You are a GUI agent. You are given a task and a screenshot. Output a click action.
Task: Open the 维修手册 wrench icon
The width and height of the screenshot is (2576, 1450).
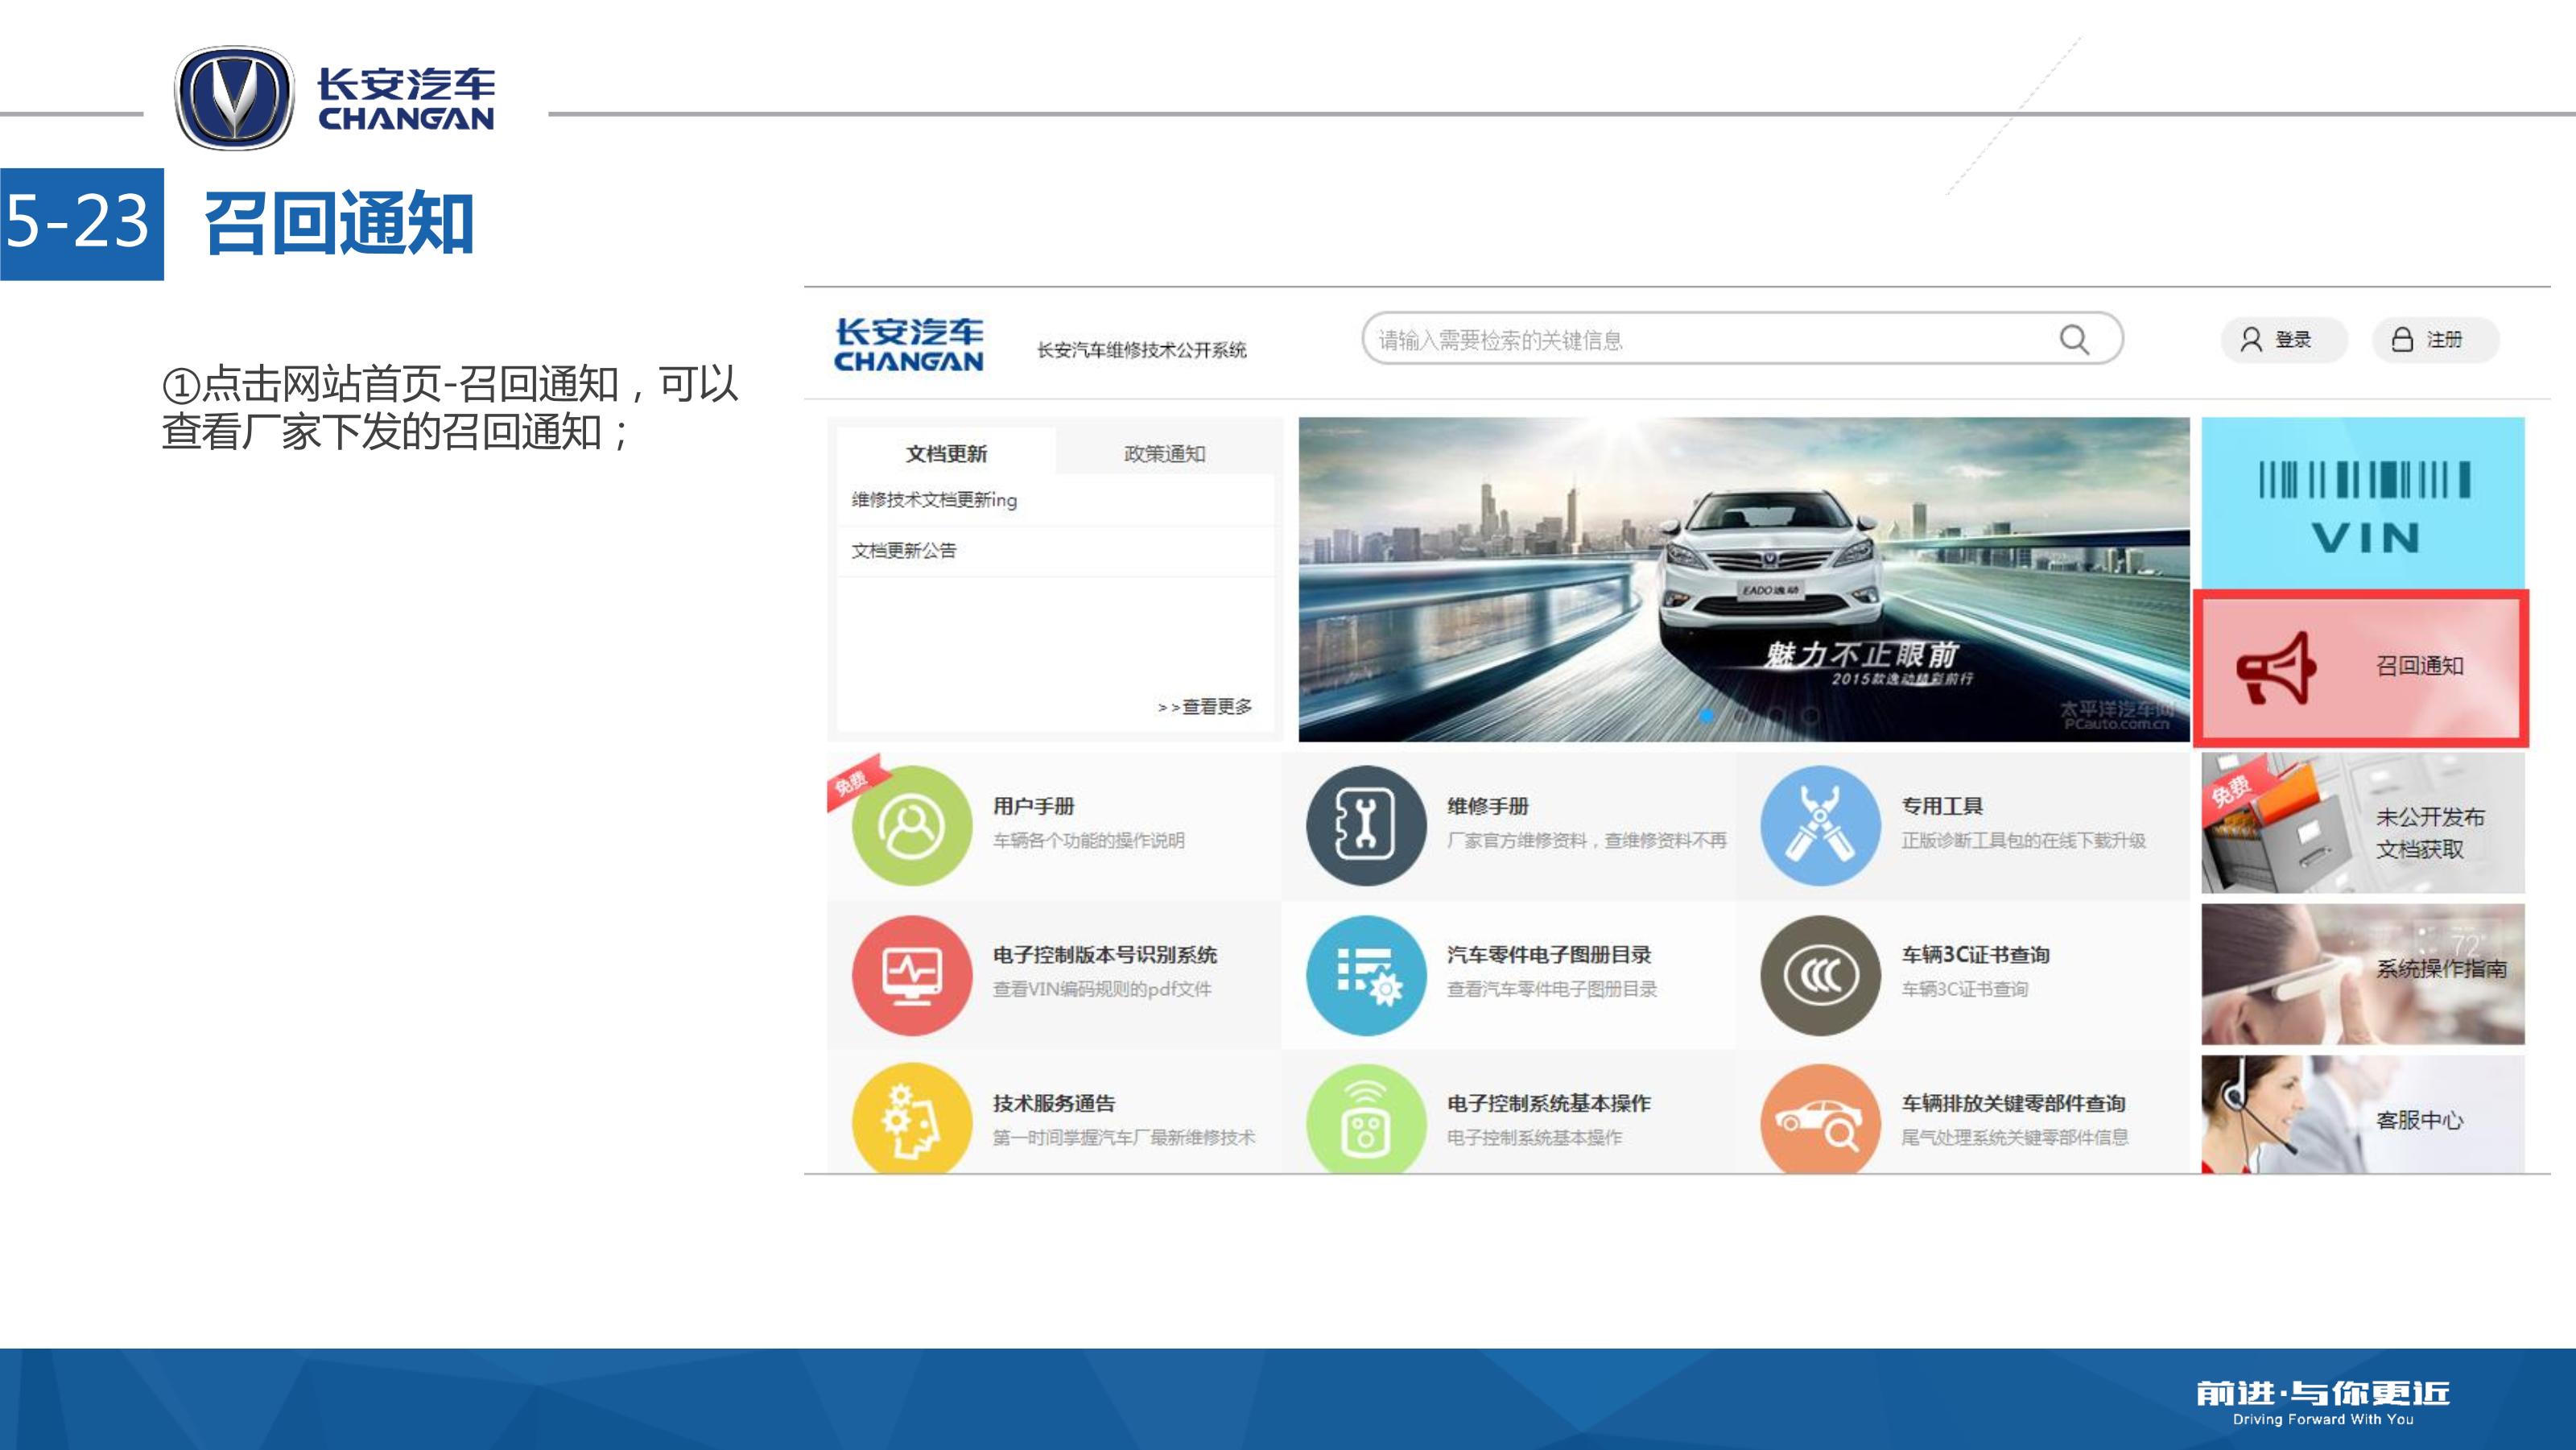pyautogui.click(x=1365, y=825)
